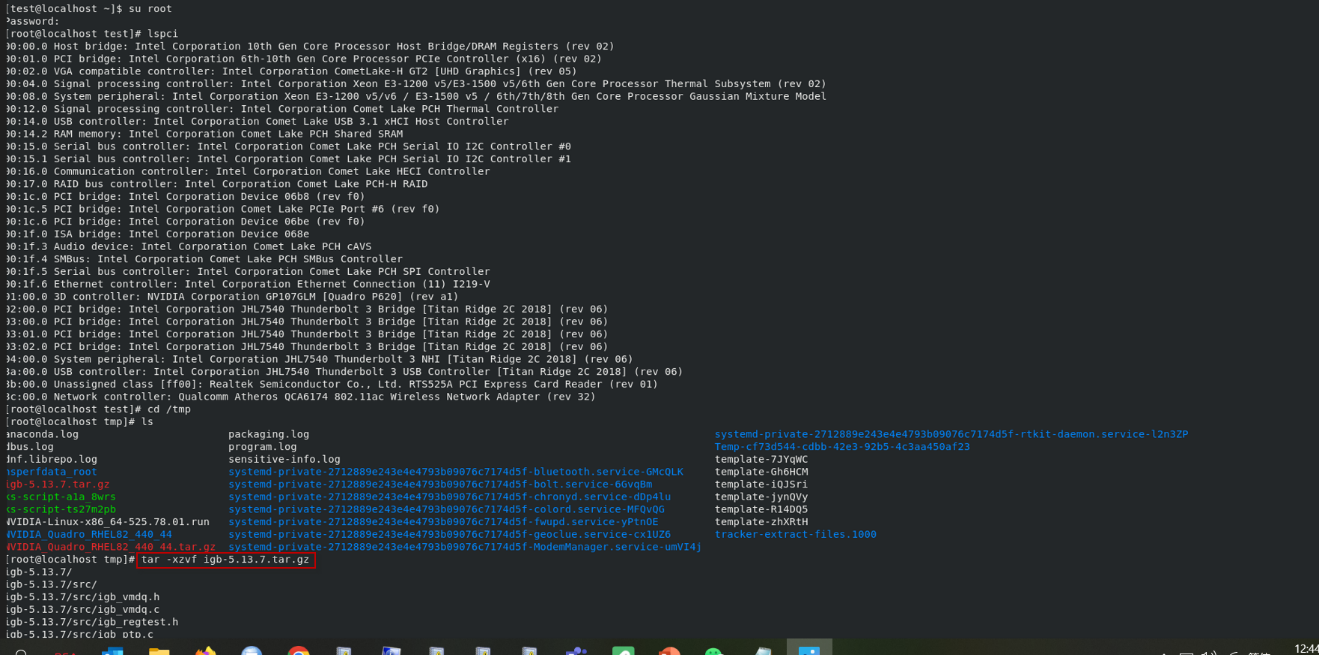Screen dimensions: 1319x655
Task: Click the 'lspci' command on the prompt line
Action: [x=162, y=33]
